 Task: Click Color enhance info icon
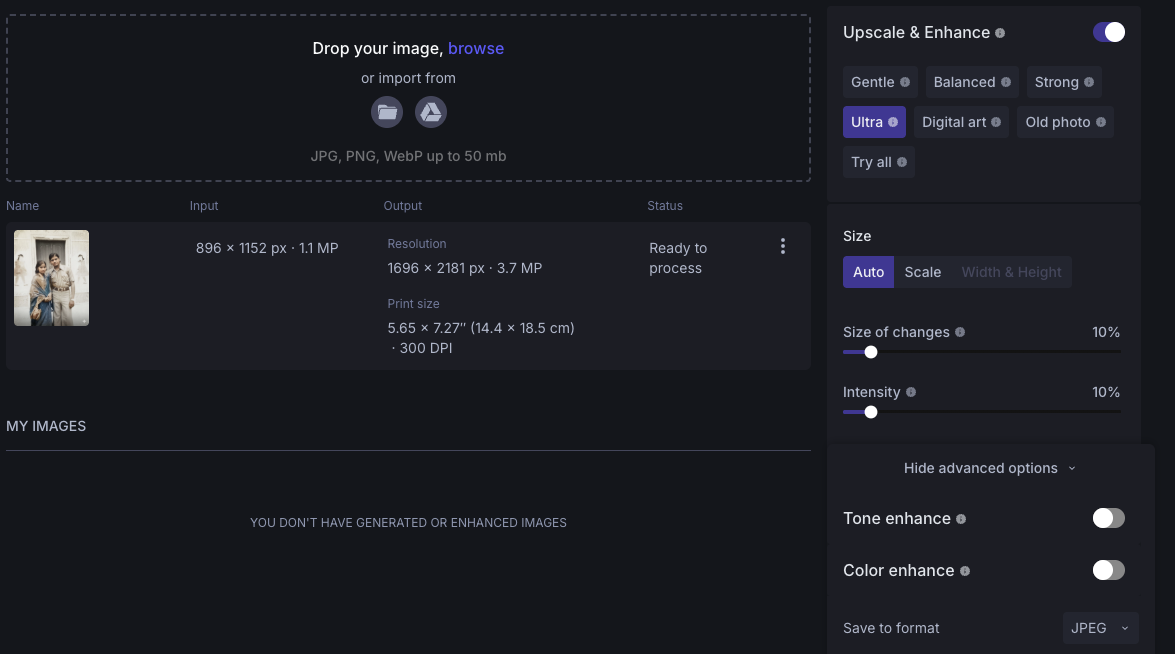965,571
